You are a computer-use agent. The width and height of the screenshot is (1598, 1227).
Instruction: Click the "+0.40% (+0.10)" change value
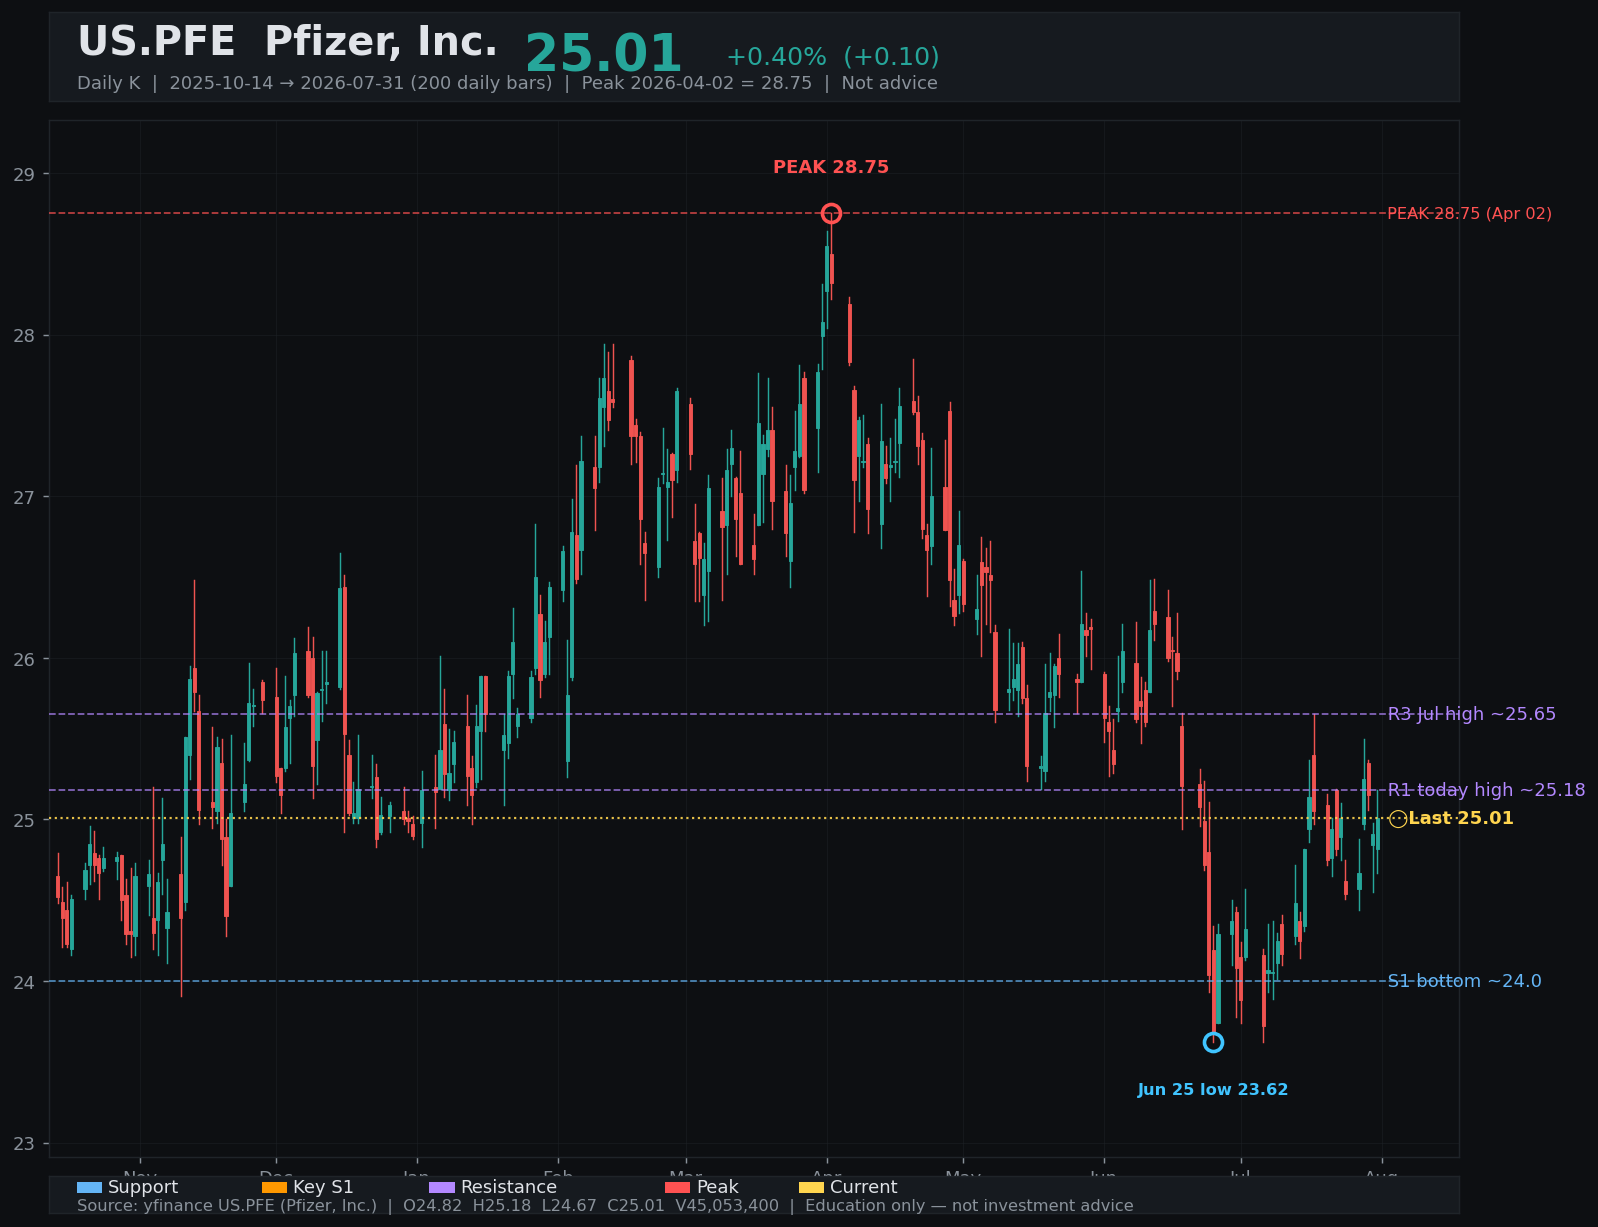click(833, 57)
